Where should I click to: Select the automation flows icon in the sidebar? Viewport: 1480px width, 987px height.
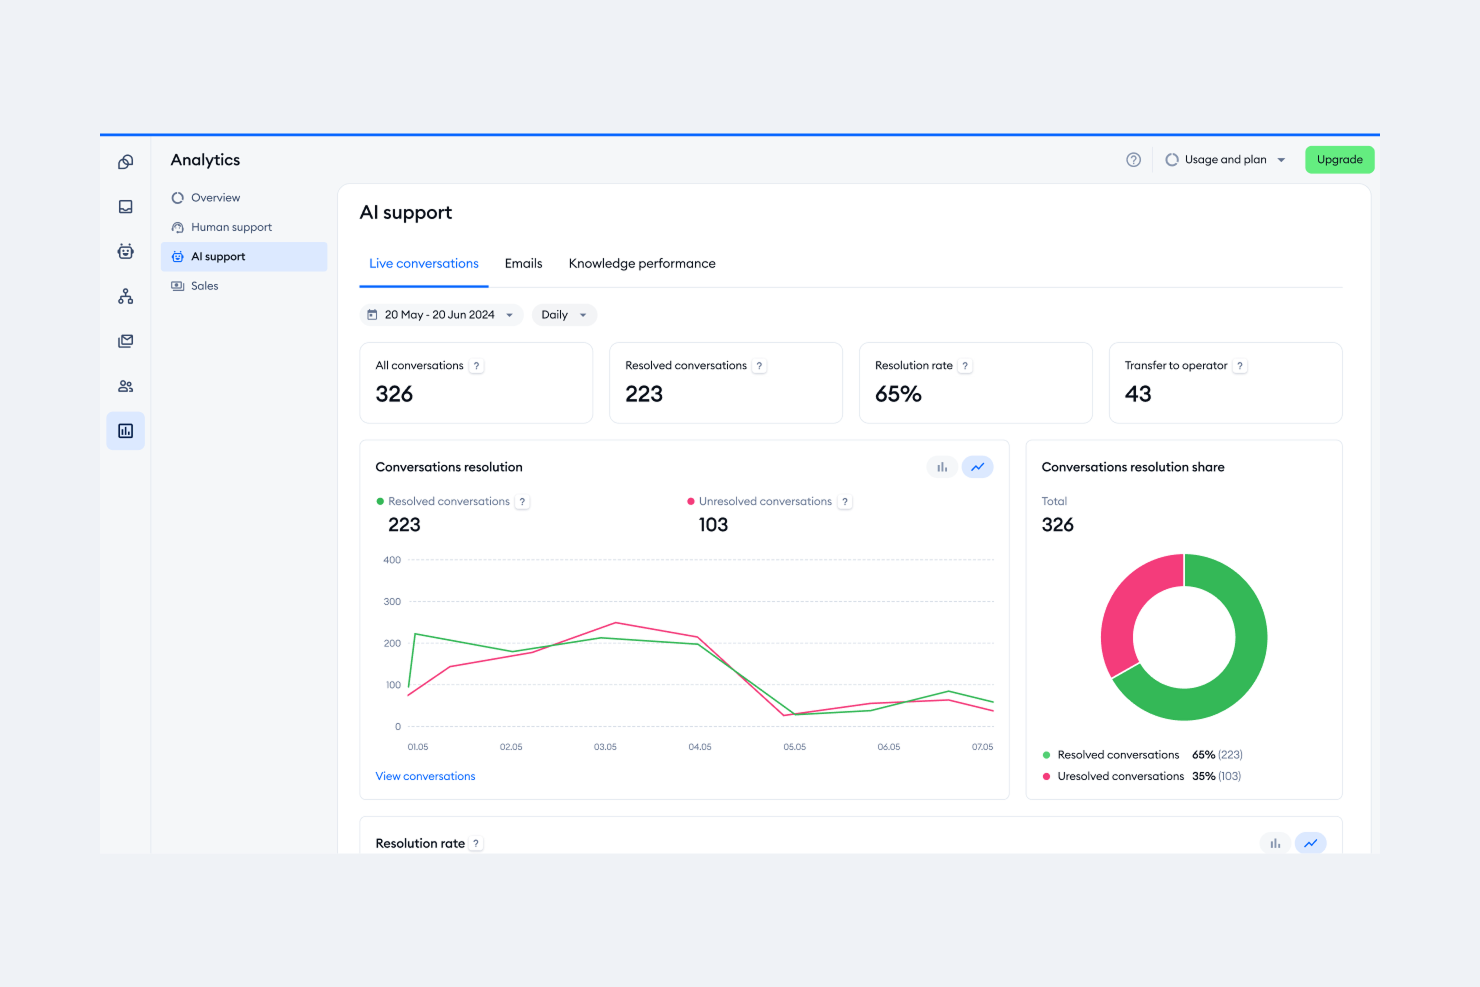tap(125, 296)
